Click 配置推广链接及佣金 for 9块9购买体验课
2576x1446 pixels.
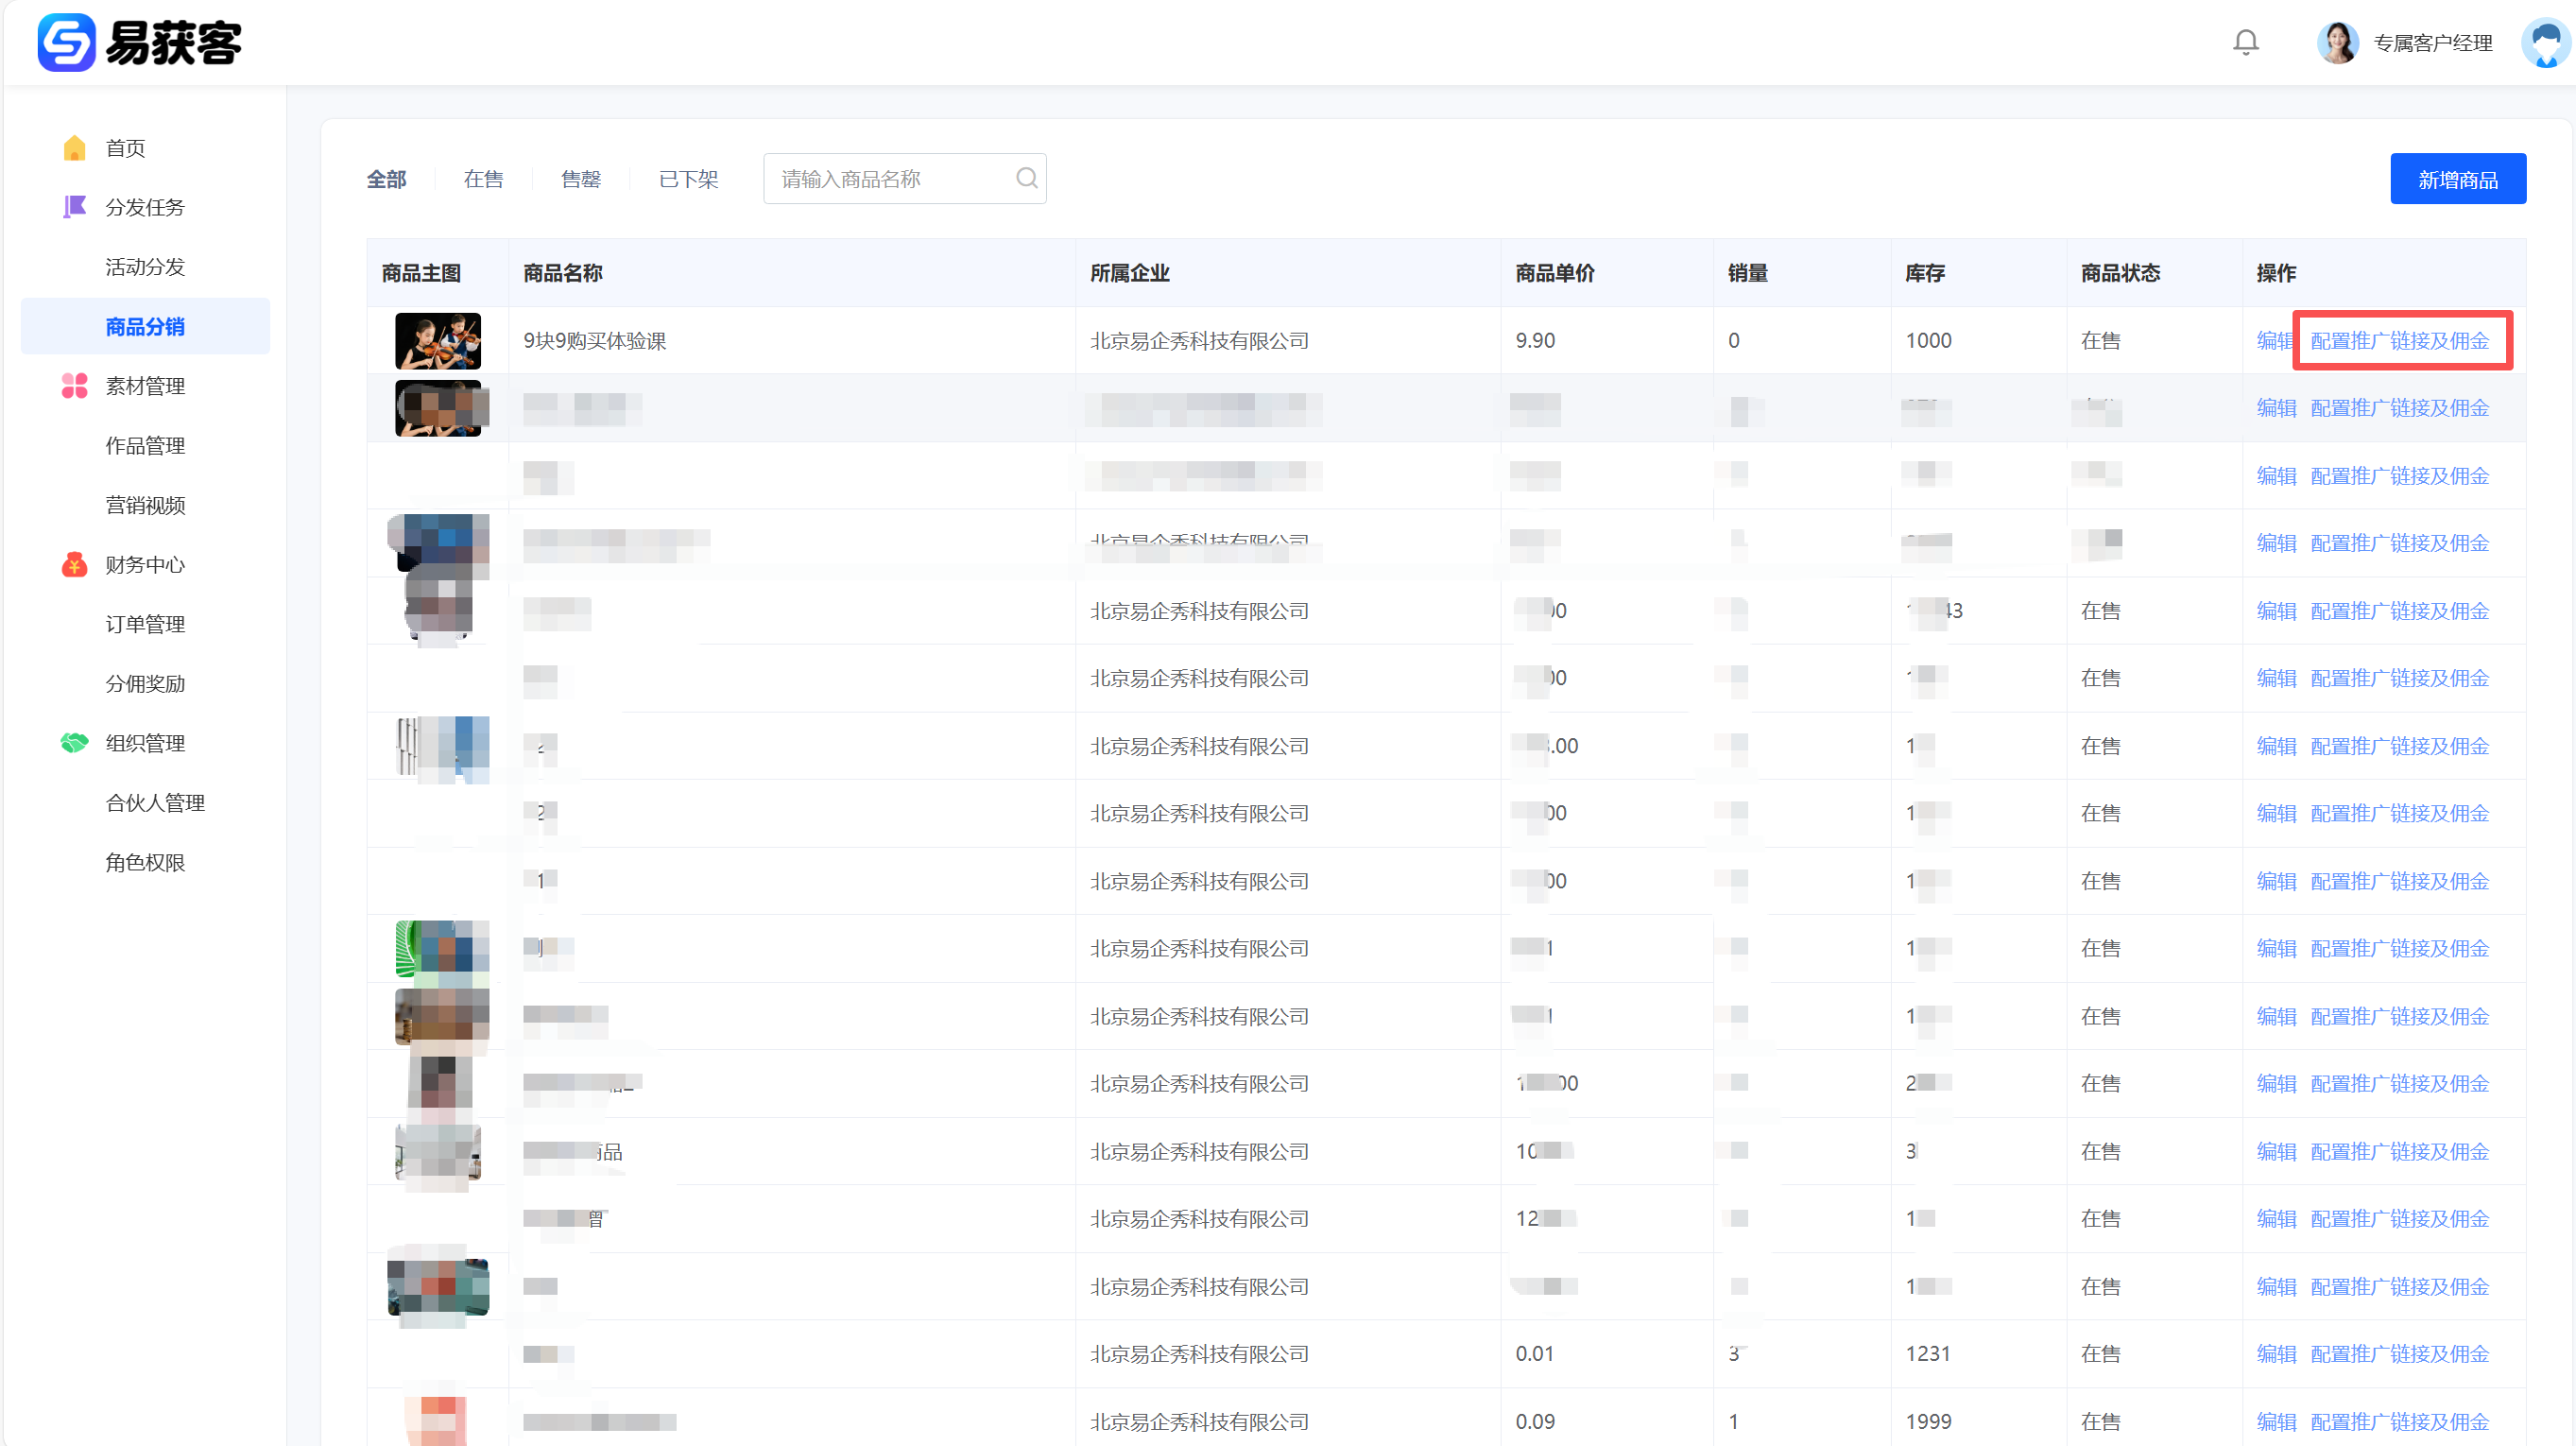(x=2399, y=341)
